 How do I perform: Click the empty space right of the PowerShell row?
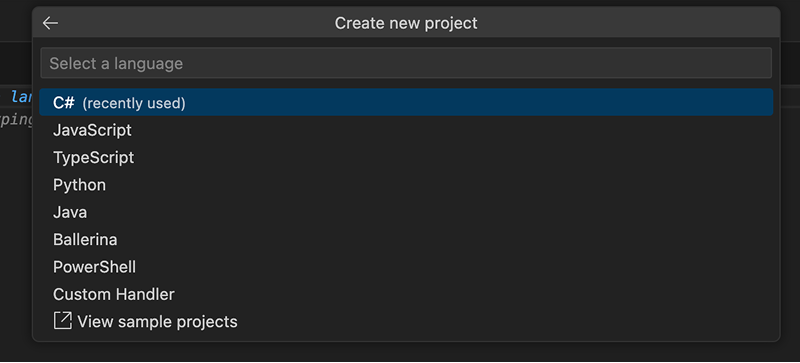tap(454, 267)
